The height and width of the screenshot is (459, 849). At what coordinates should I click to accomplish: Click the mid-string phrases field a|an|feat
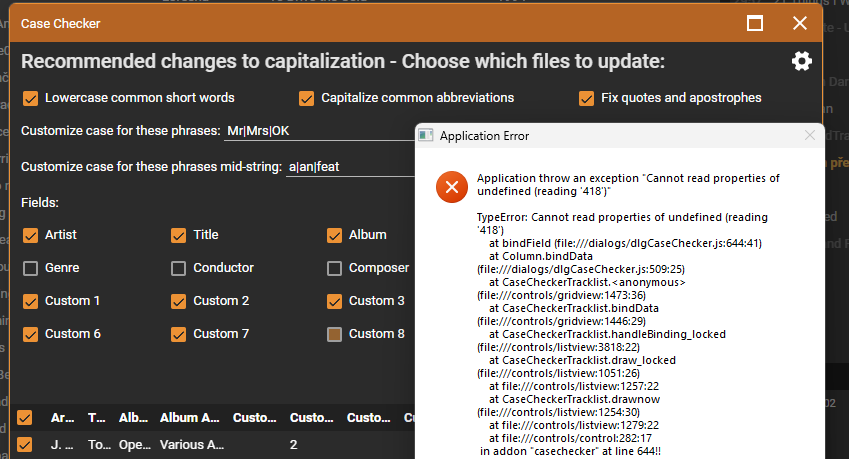350,166
